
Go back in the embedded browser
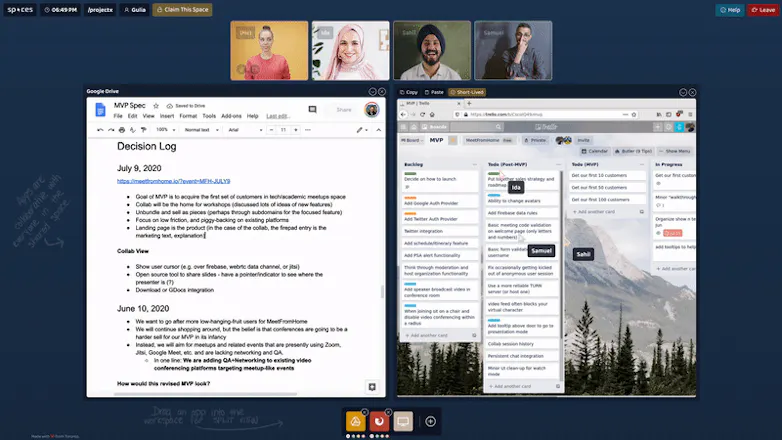[403, 114]
